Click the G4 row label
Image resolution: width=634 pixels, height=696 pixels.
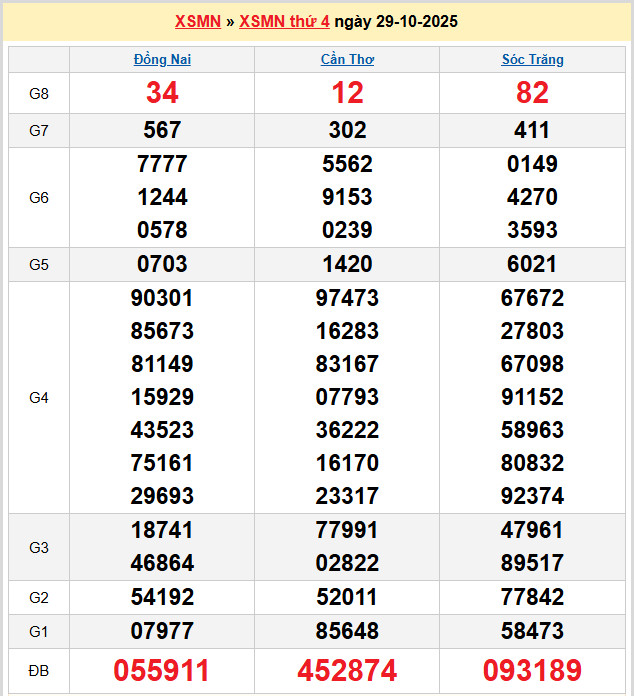coord(39,397)
